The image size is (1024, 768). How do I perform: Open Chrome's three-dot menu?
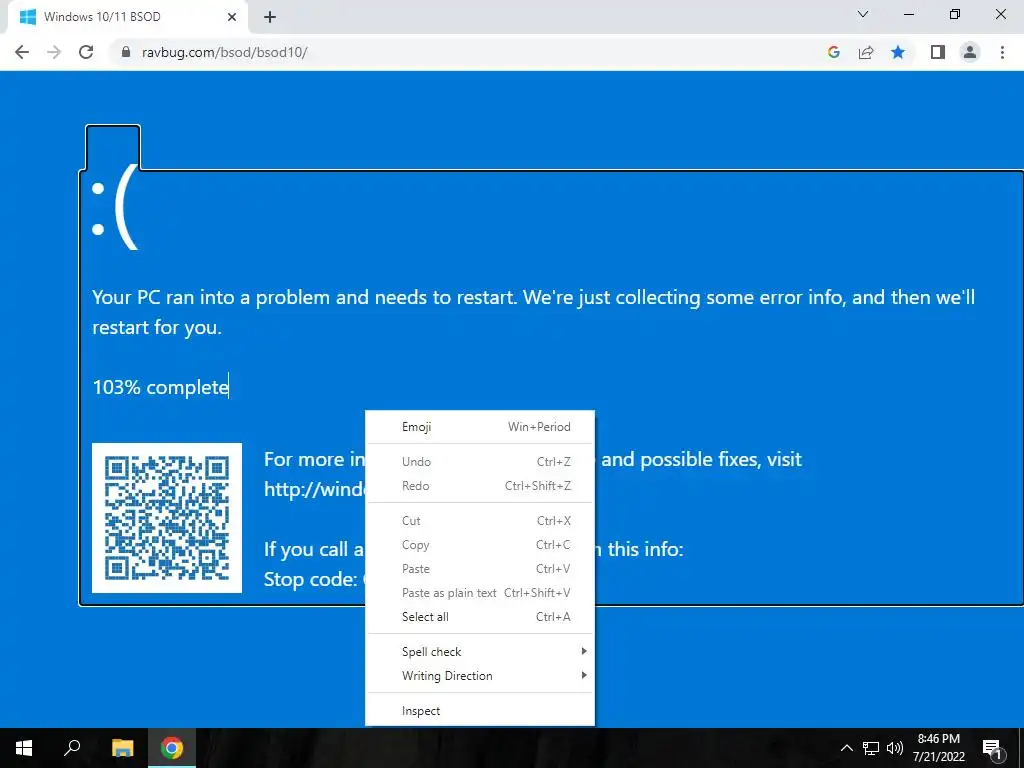[x=1002, y=52]
